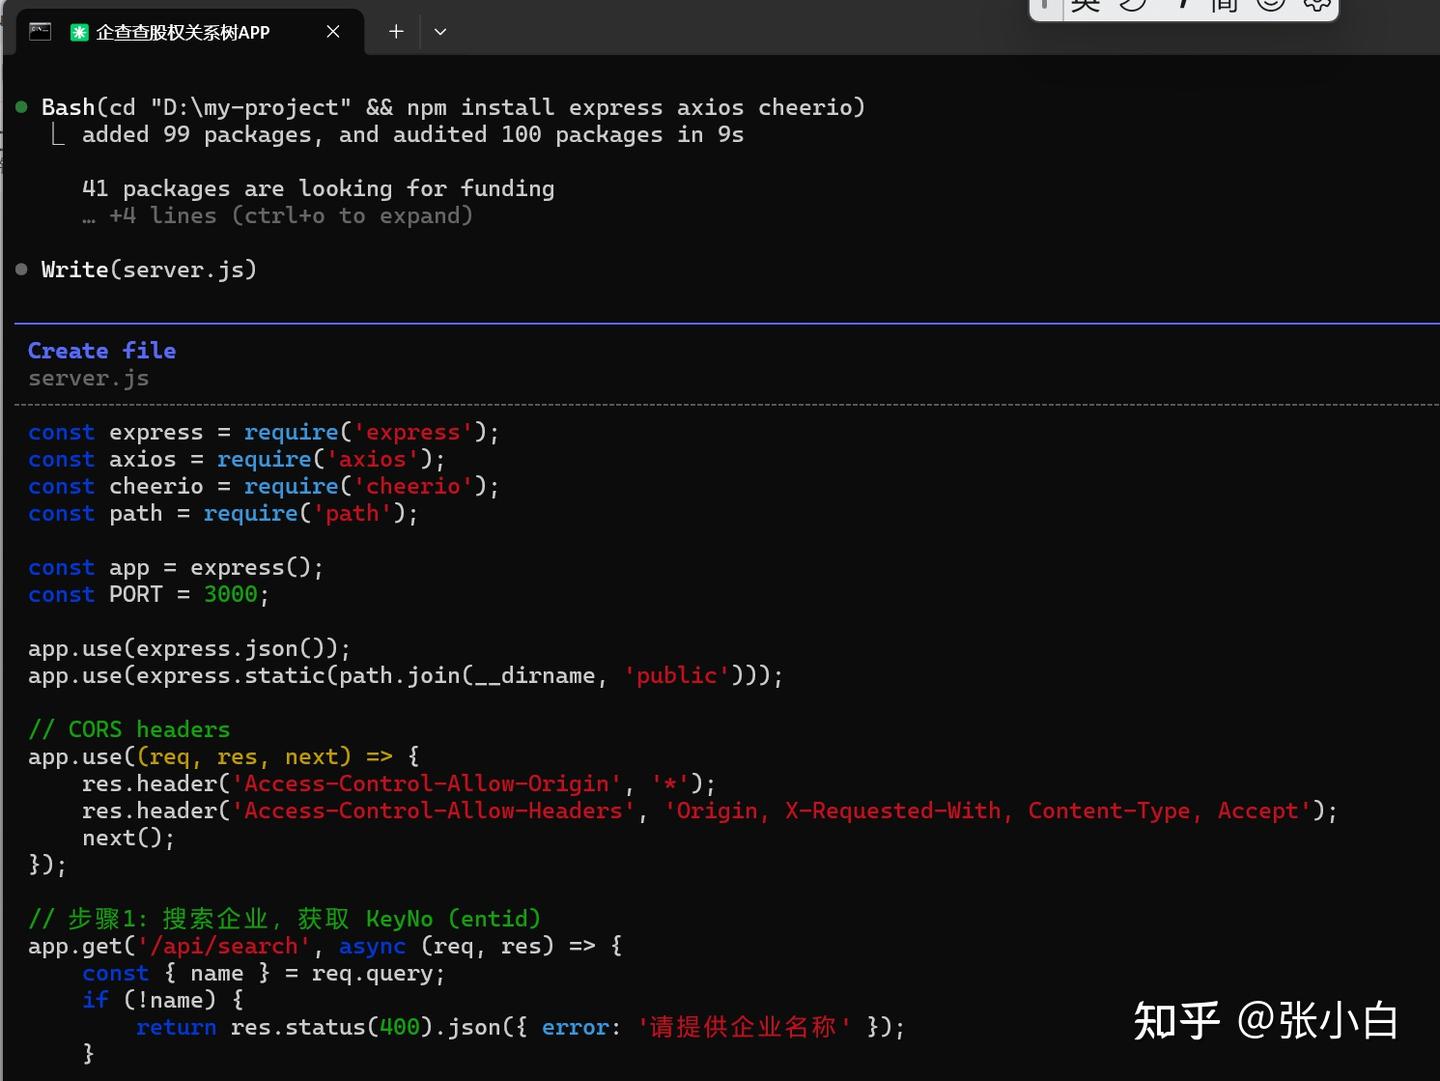Click the status dot beside Write(server.js)
This screenshot has width=1440, height=1081.
click(20, 268)
